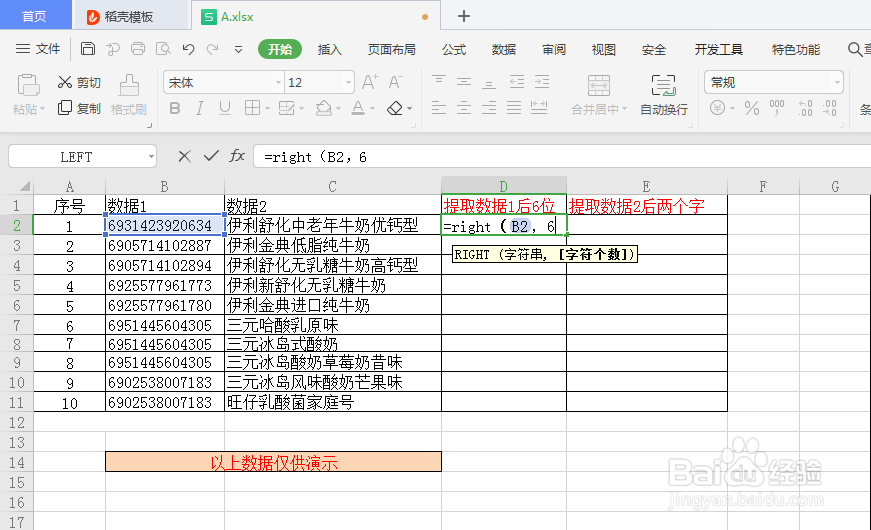Open Merge and Center dropdown arrow
The image size is (871, 530).
click(x=624, y=109)
